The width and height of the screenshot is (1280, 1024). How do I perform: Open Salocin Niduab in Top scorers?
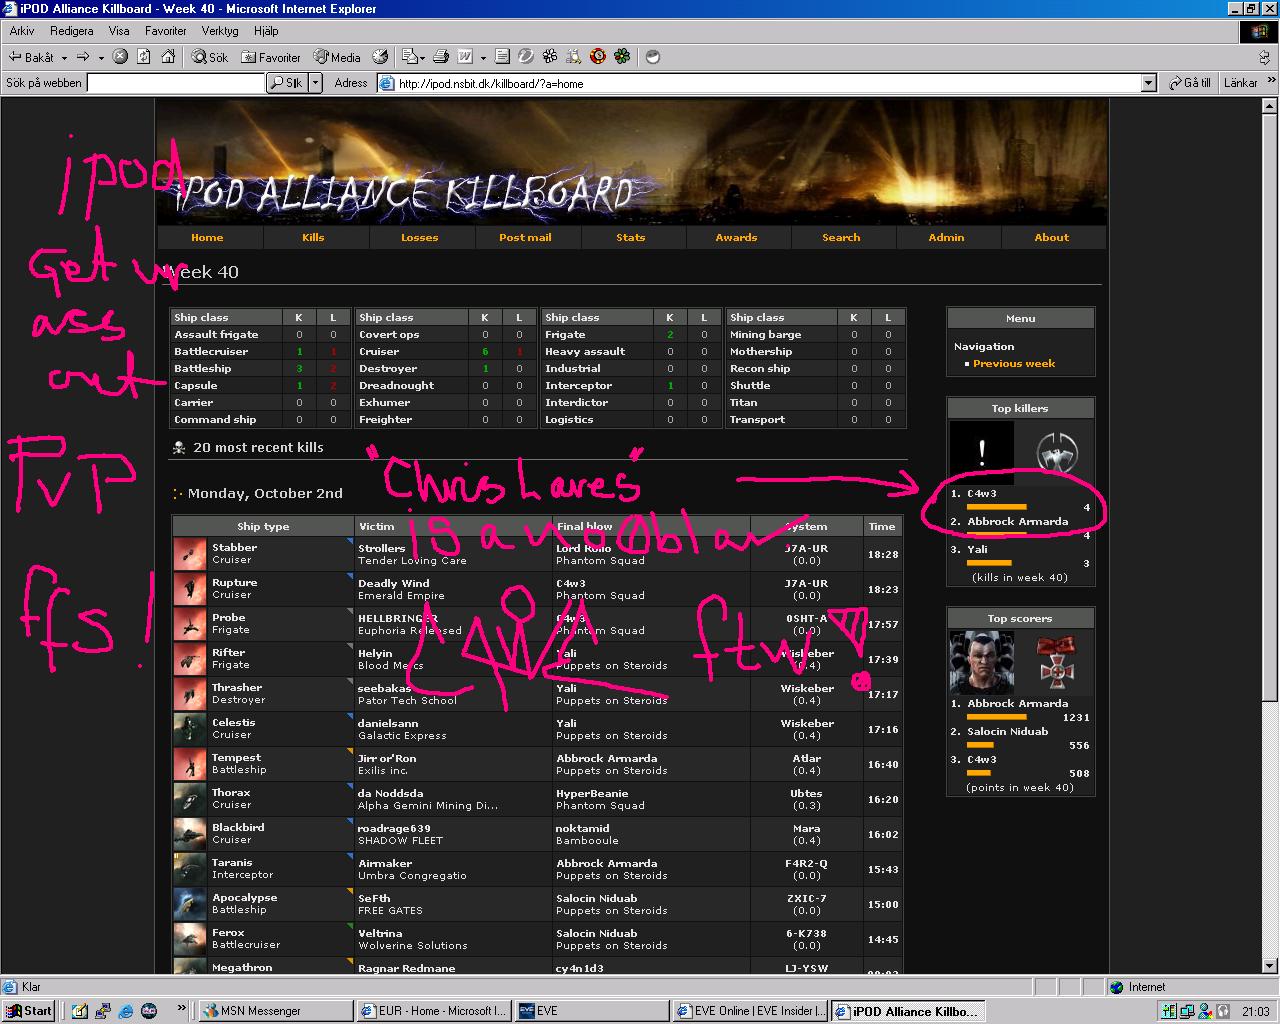1008,731
